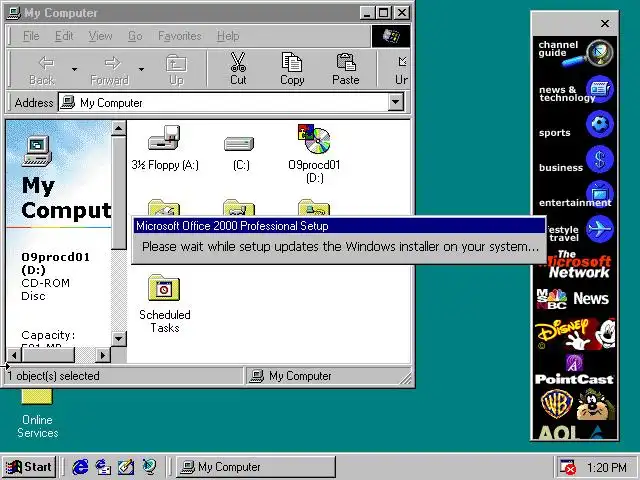Open the Favorites menu

(180, 36)
